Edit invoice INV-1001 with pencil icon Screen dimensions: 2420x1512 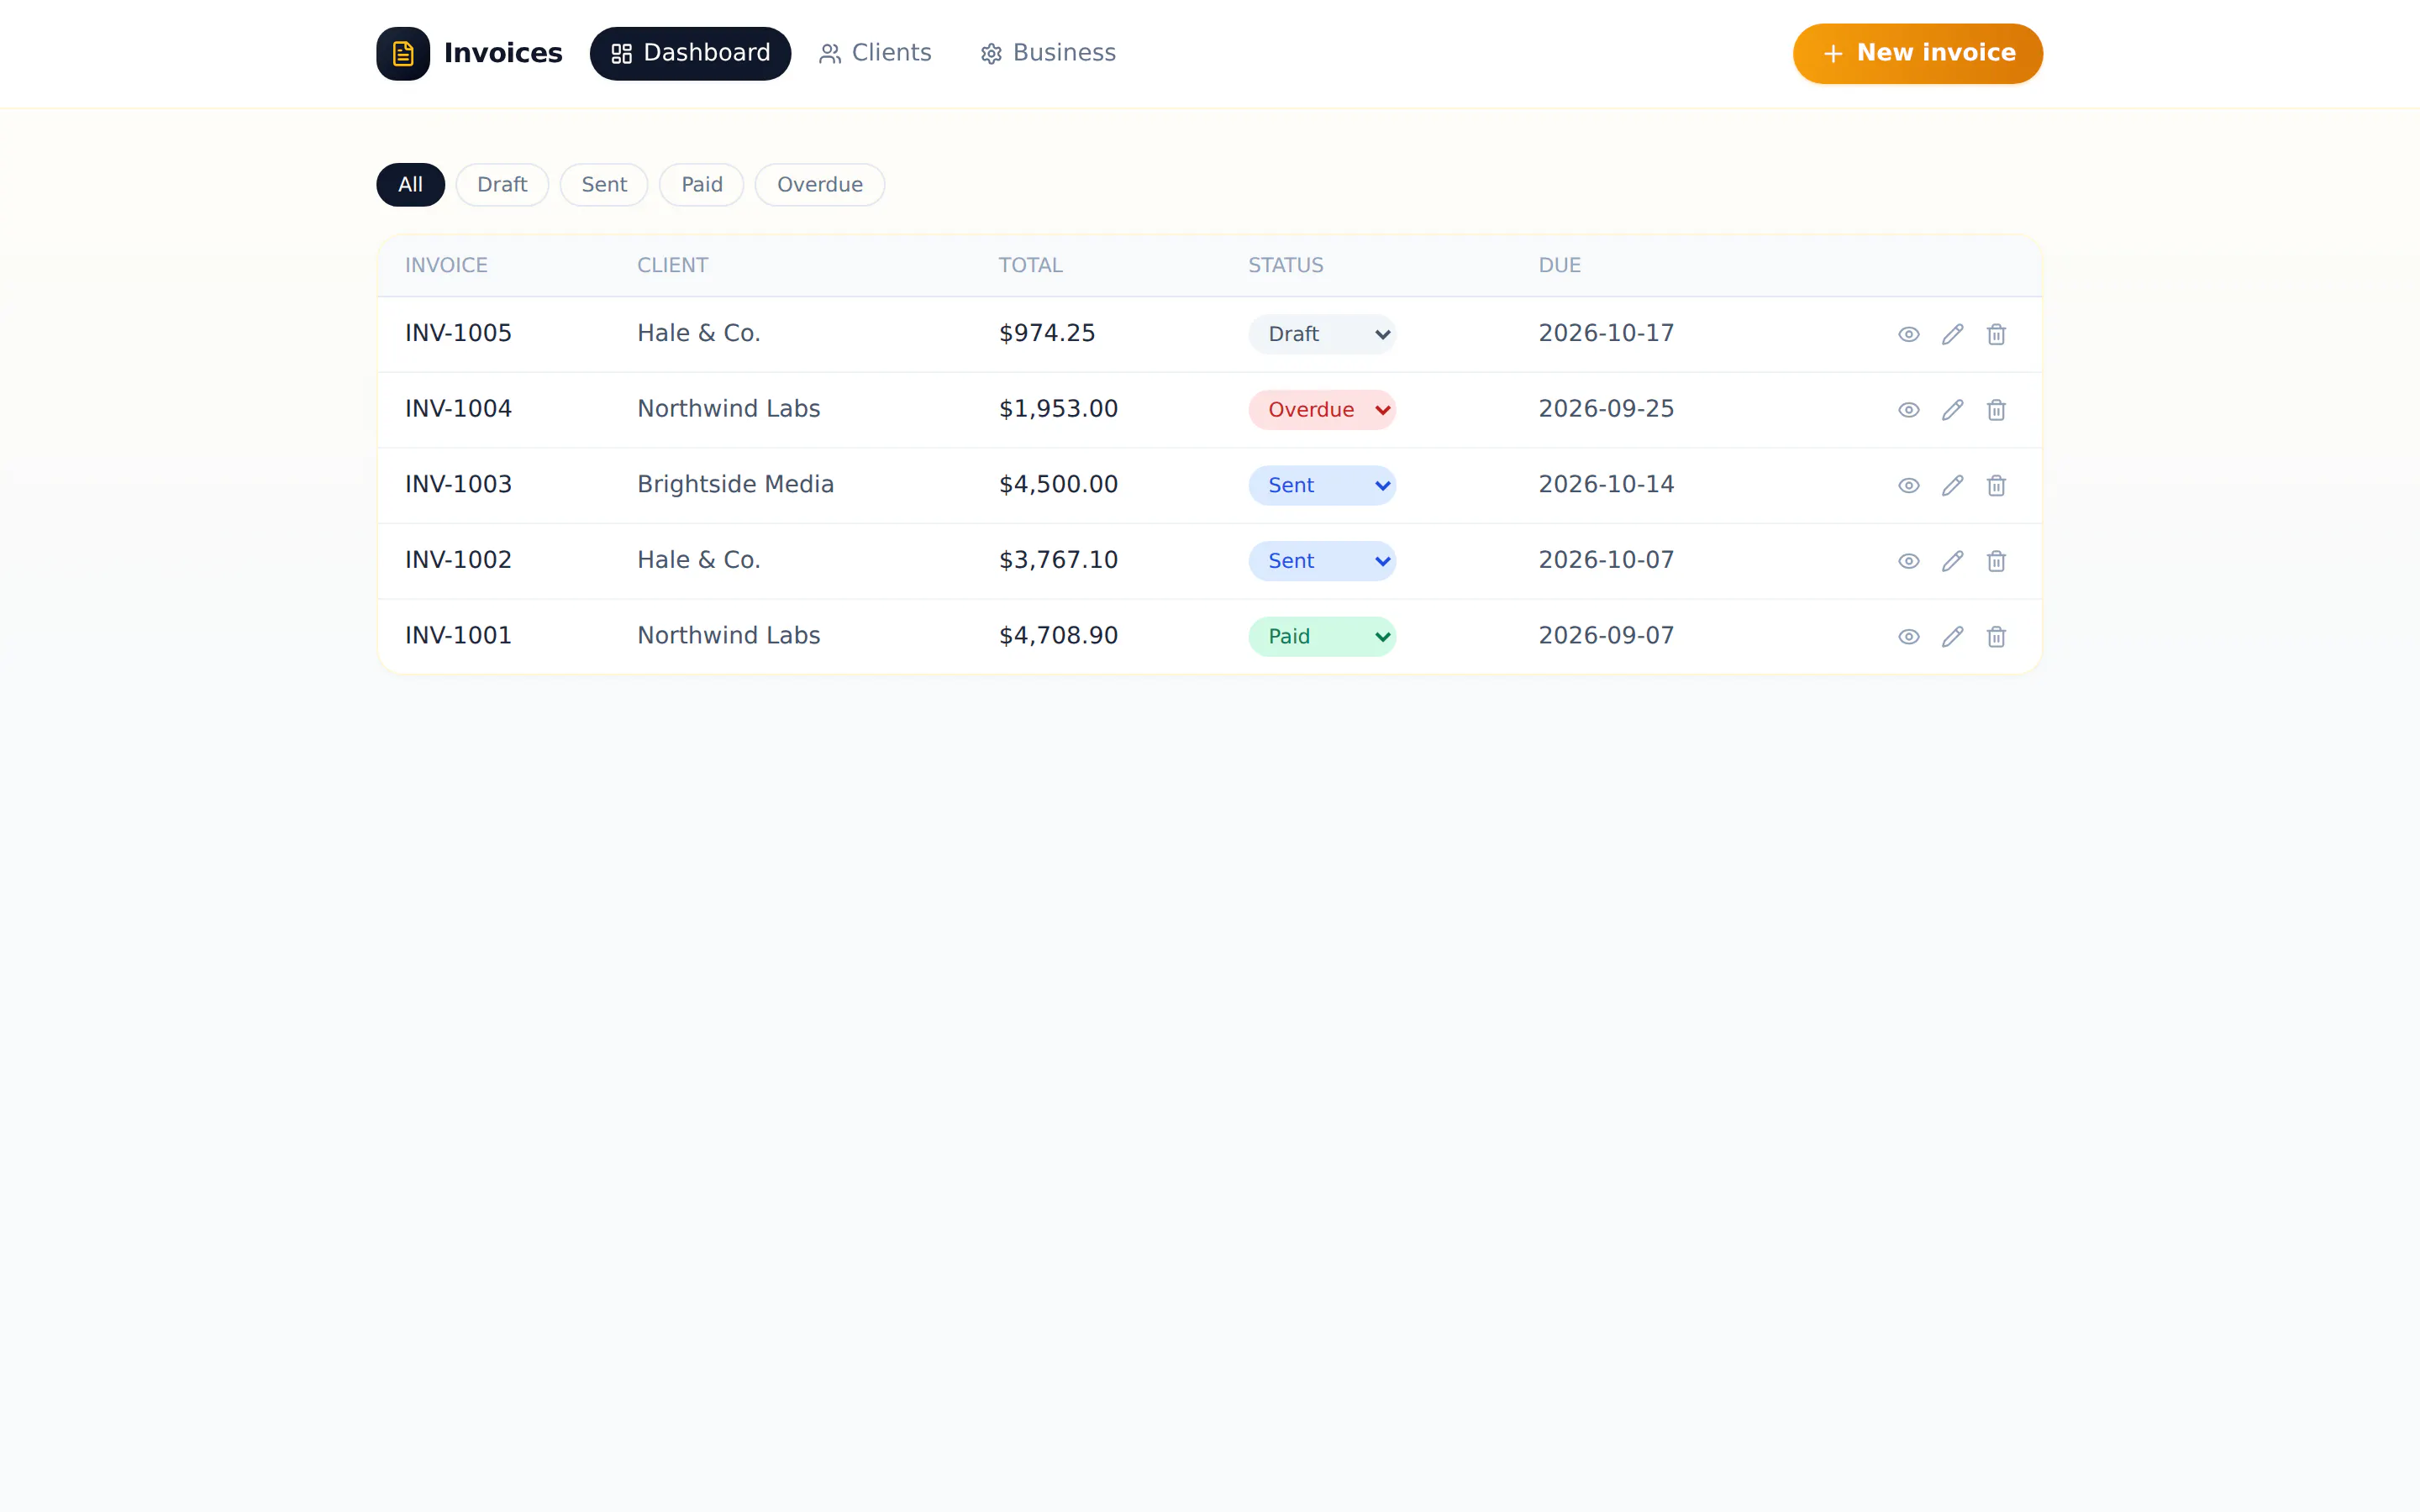pyautogui.click(x=1952, y=637)
